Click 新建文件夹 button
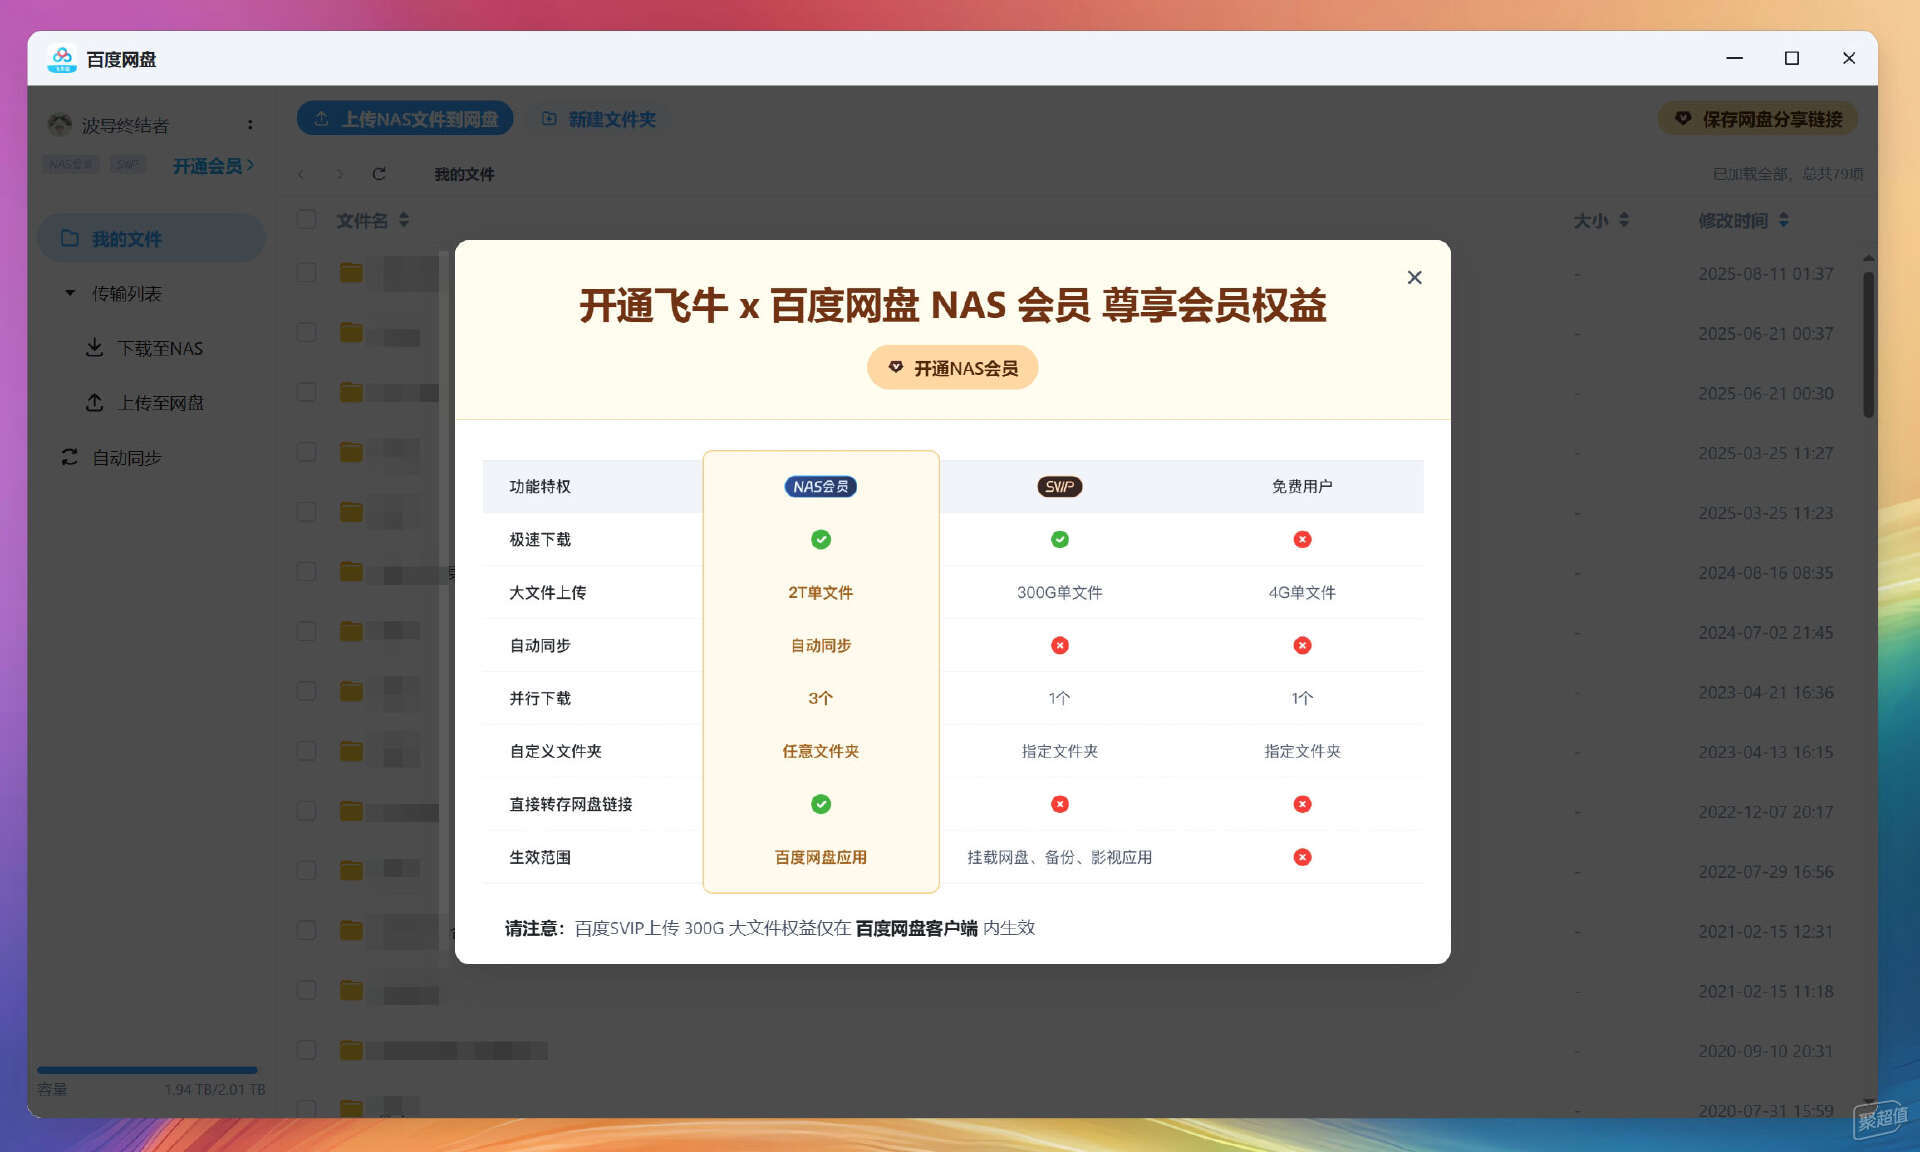This screenshot has width=1920, height=1152. [x=599, y=119]
